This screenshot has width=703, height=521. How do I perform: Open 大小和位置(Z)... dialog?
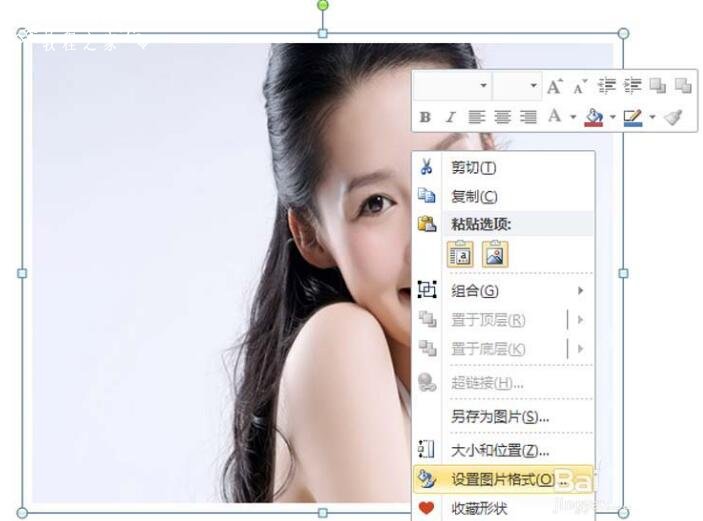[503, 450]
